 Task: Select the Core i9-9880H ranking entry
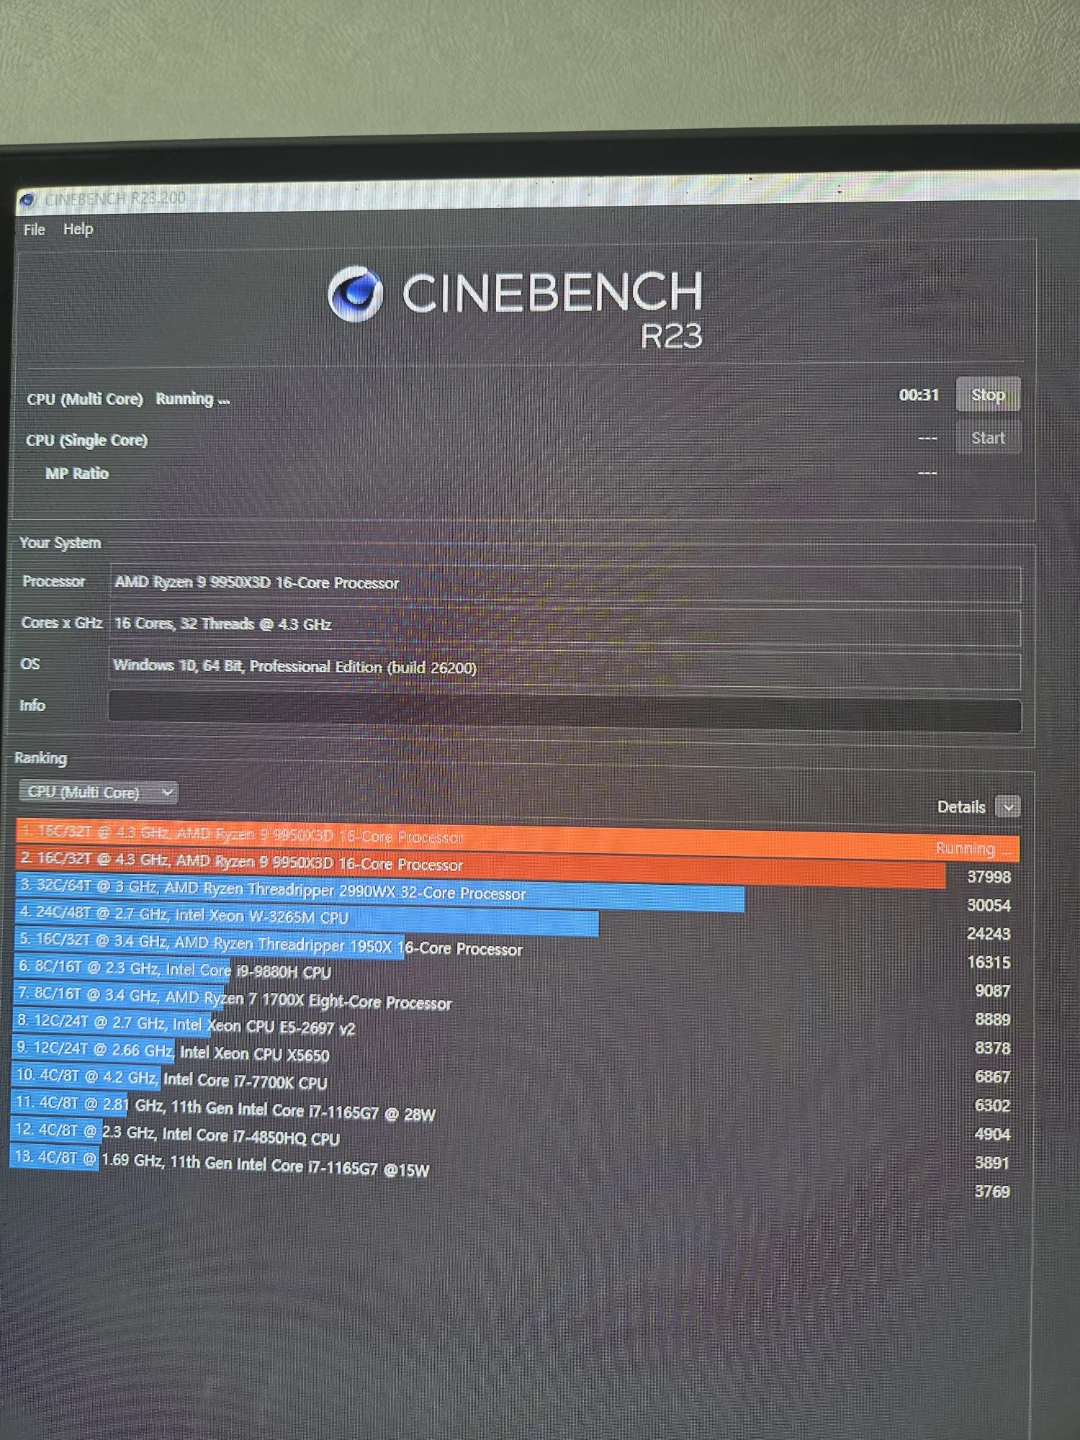click(x=173, y=970)
